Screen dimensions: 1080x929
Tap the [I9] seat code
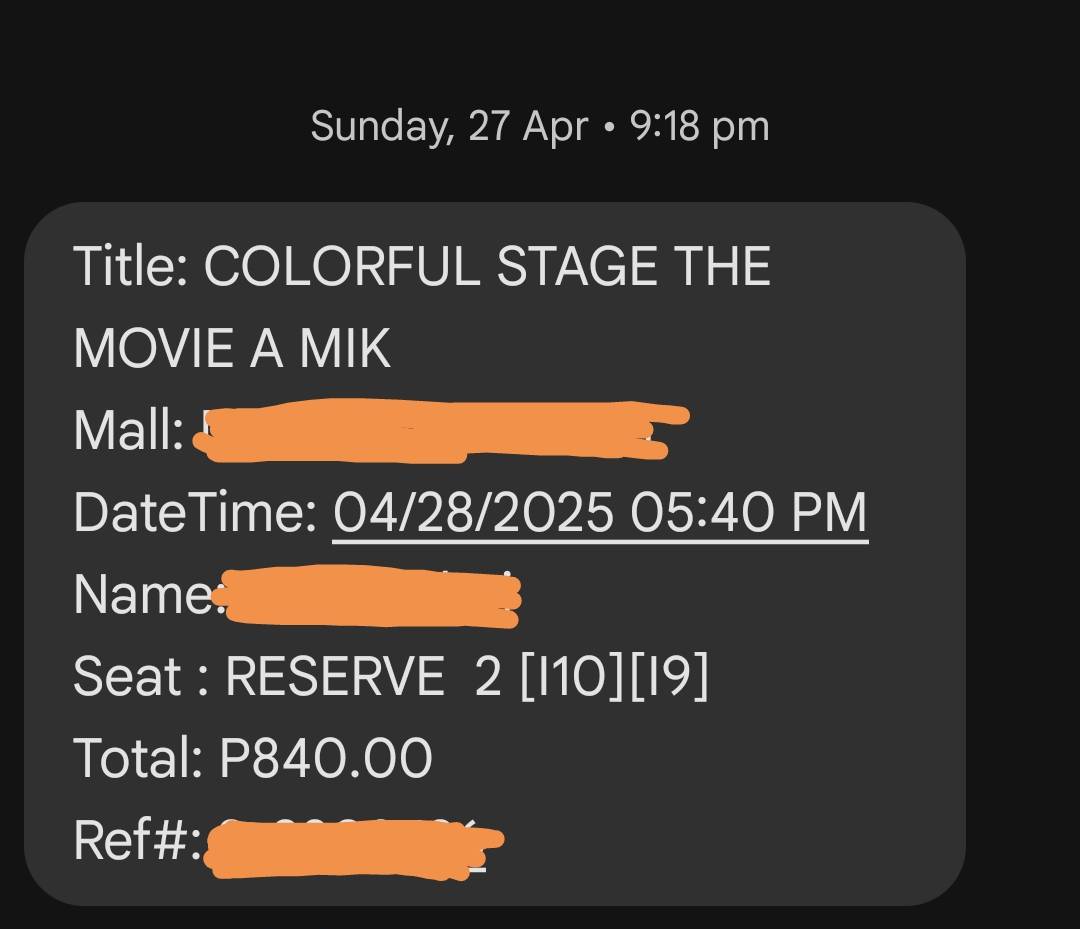point(668,677)
